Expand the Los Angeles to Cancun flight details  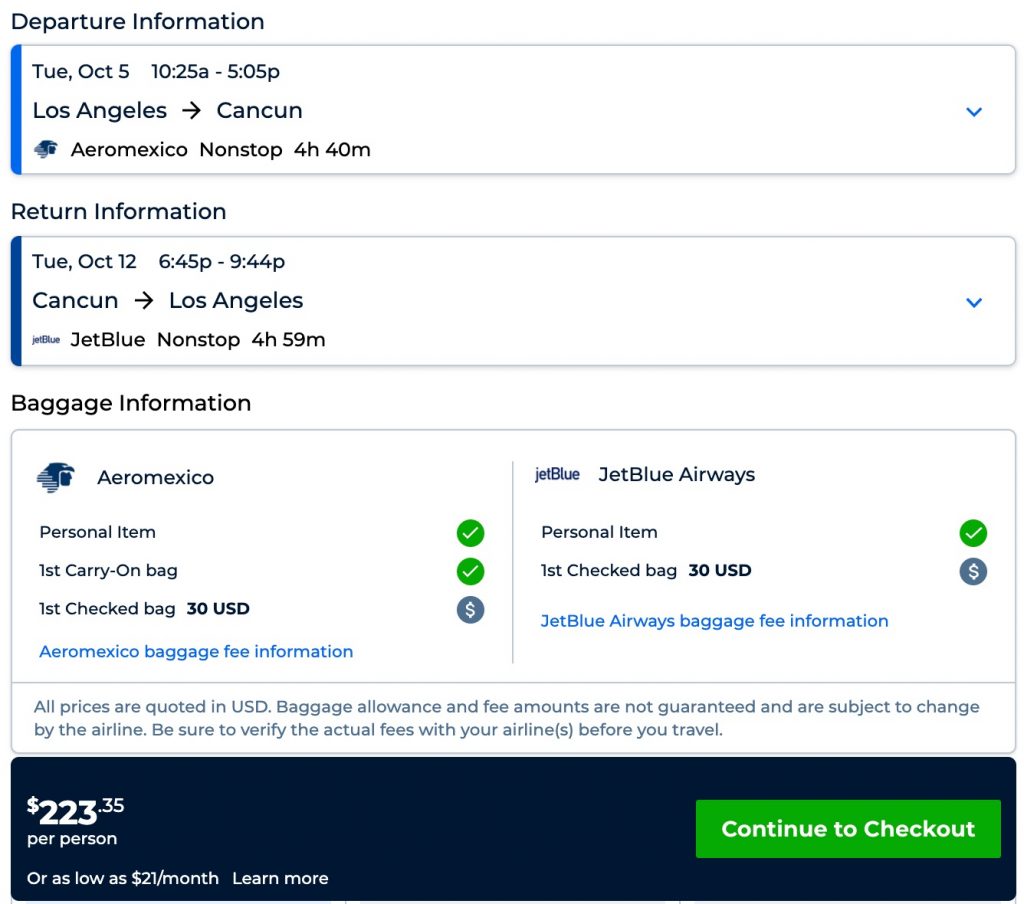[974, 112]
